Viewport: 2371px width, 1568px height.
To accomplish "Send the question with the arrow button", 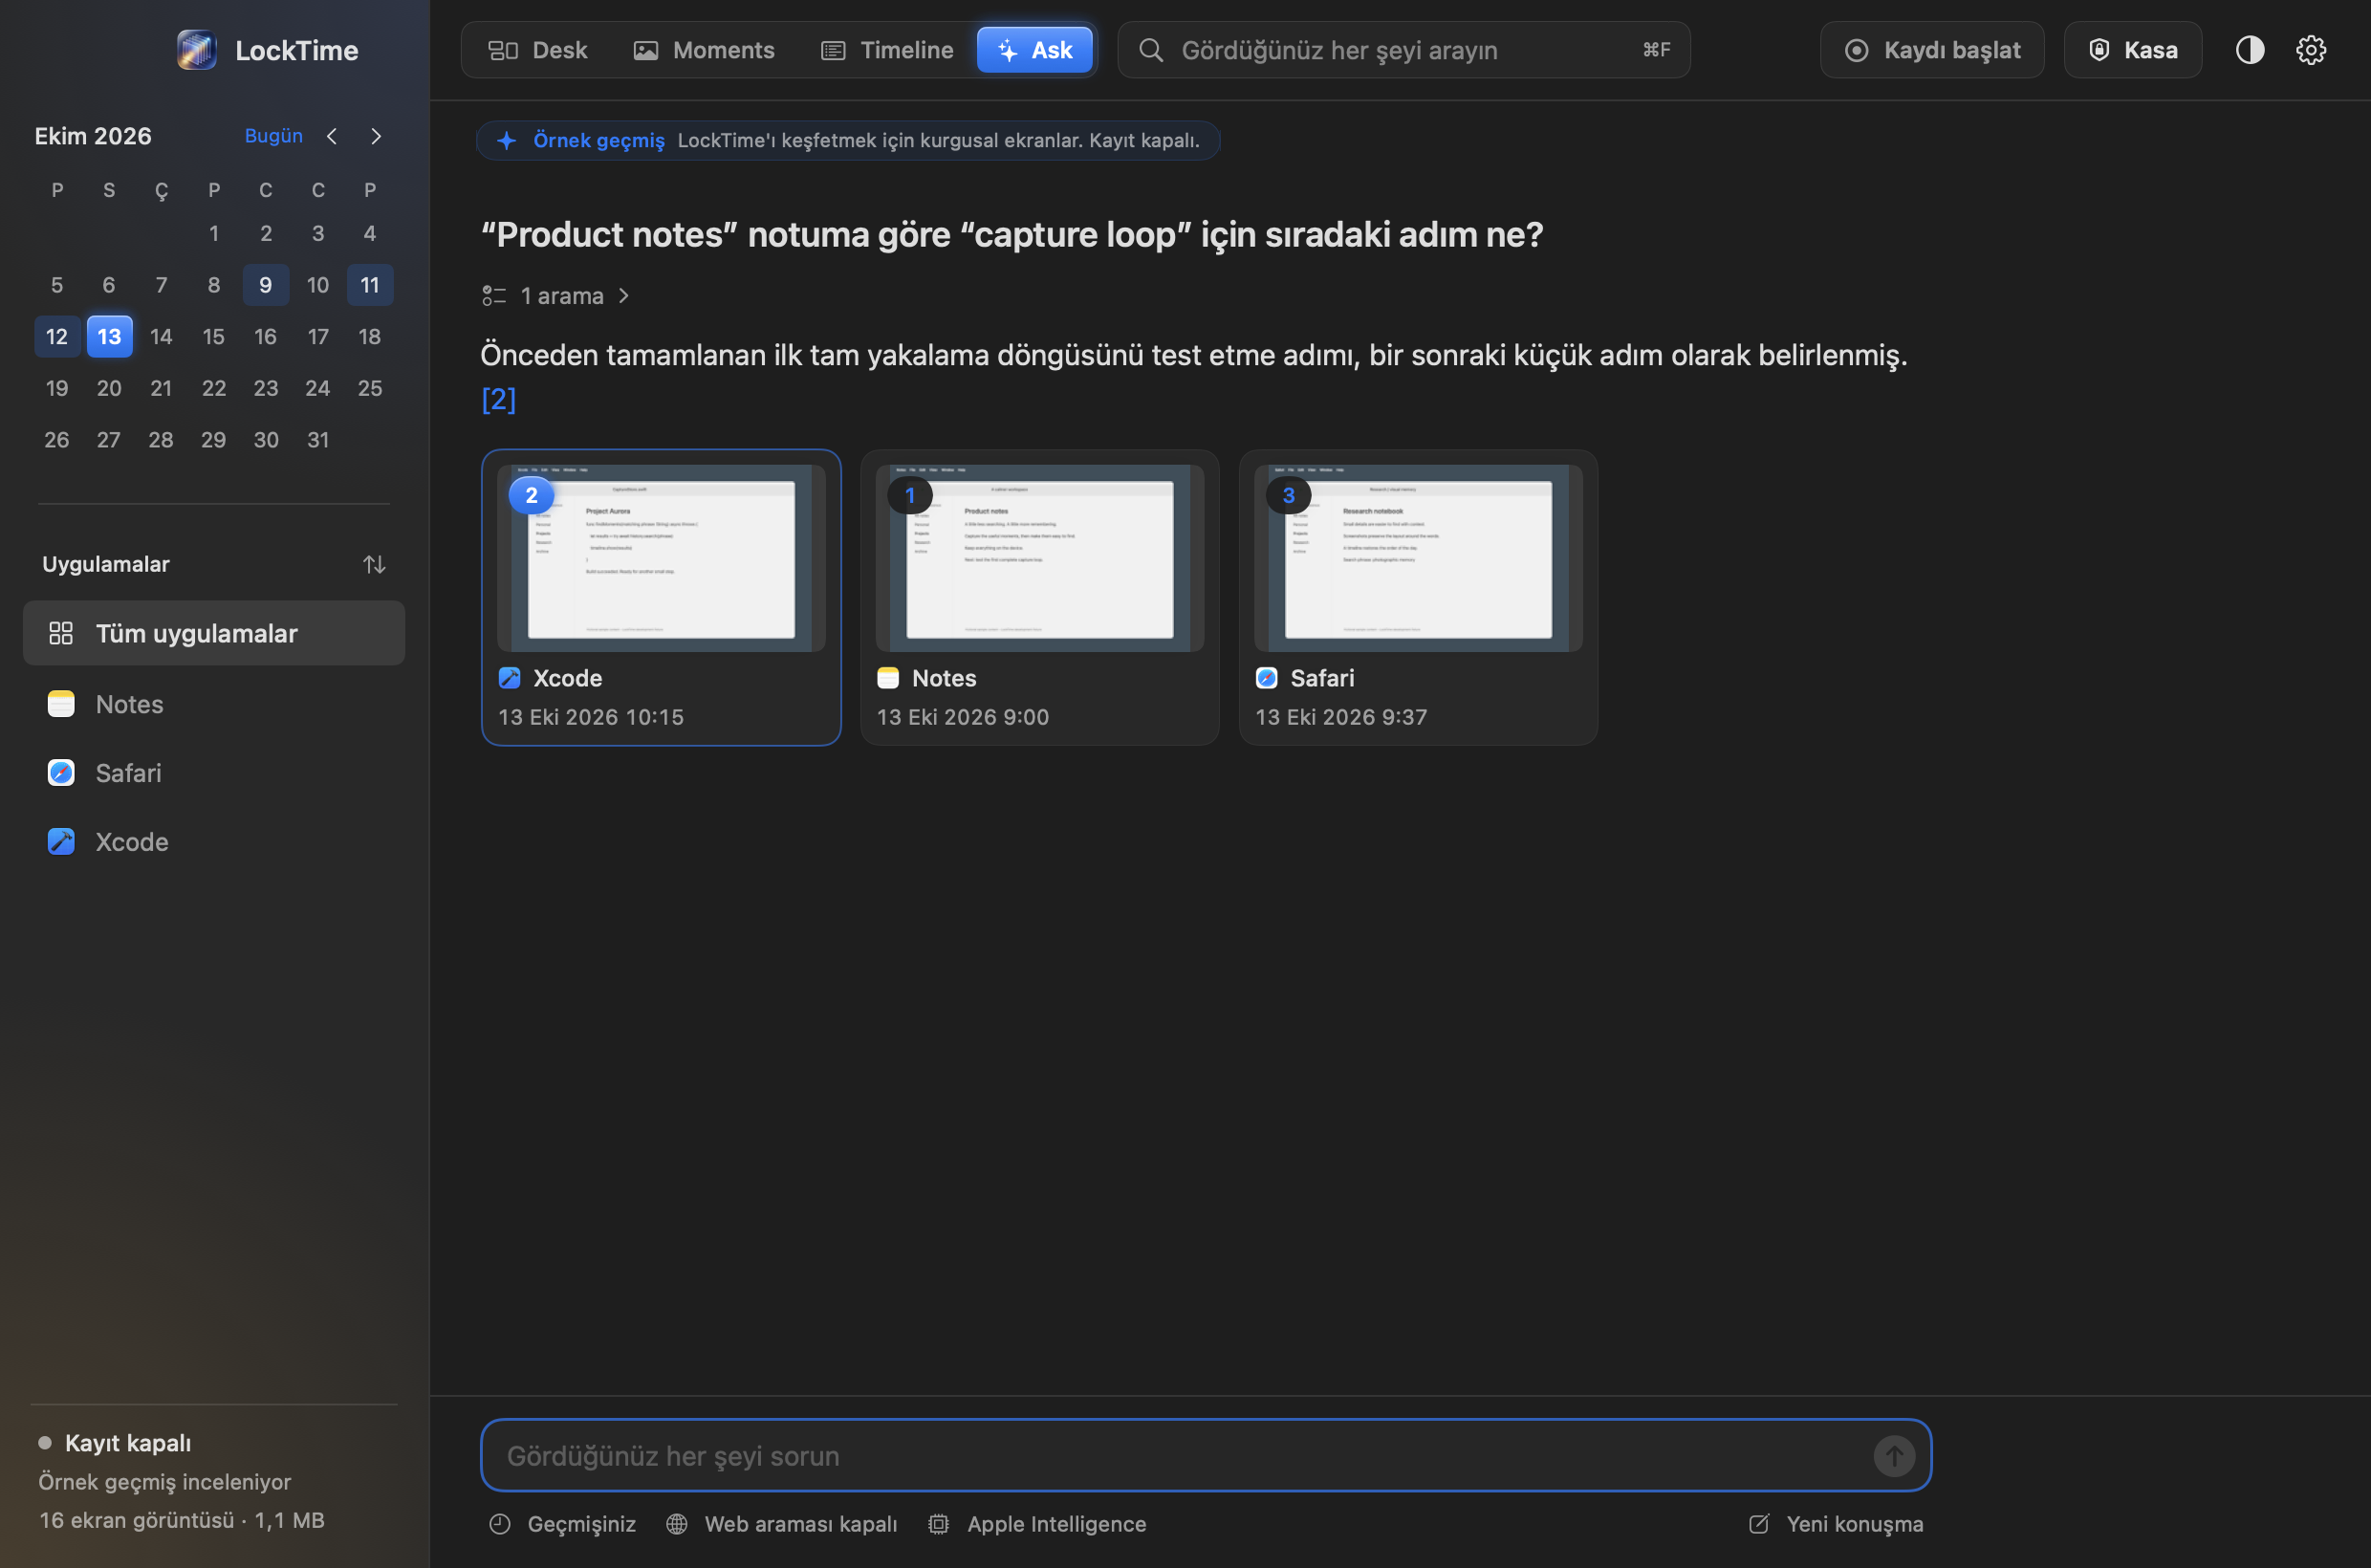I will click(1893, 1456).
